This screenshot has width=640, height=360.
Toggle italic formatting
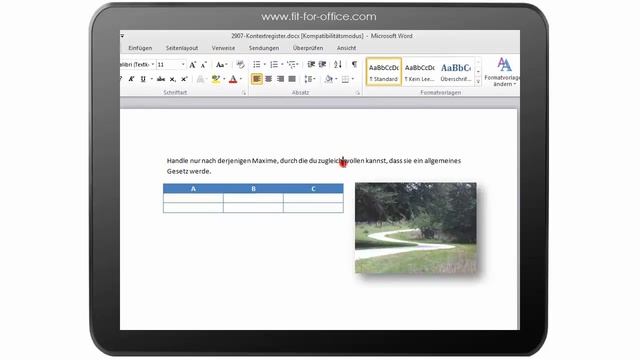click(131, 79)
